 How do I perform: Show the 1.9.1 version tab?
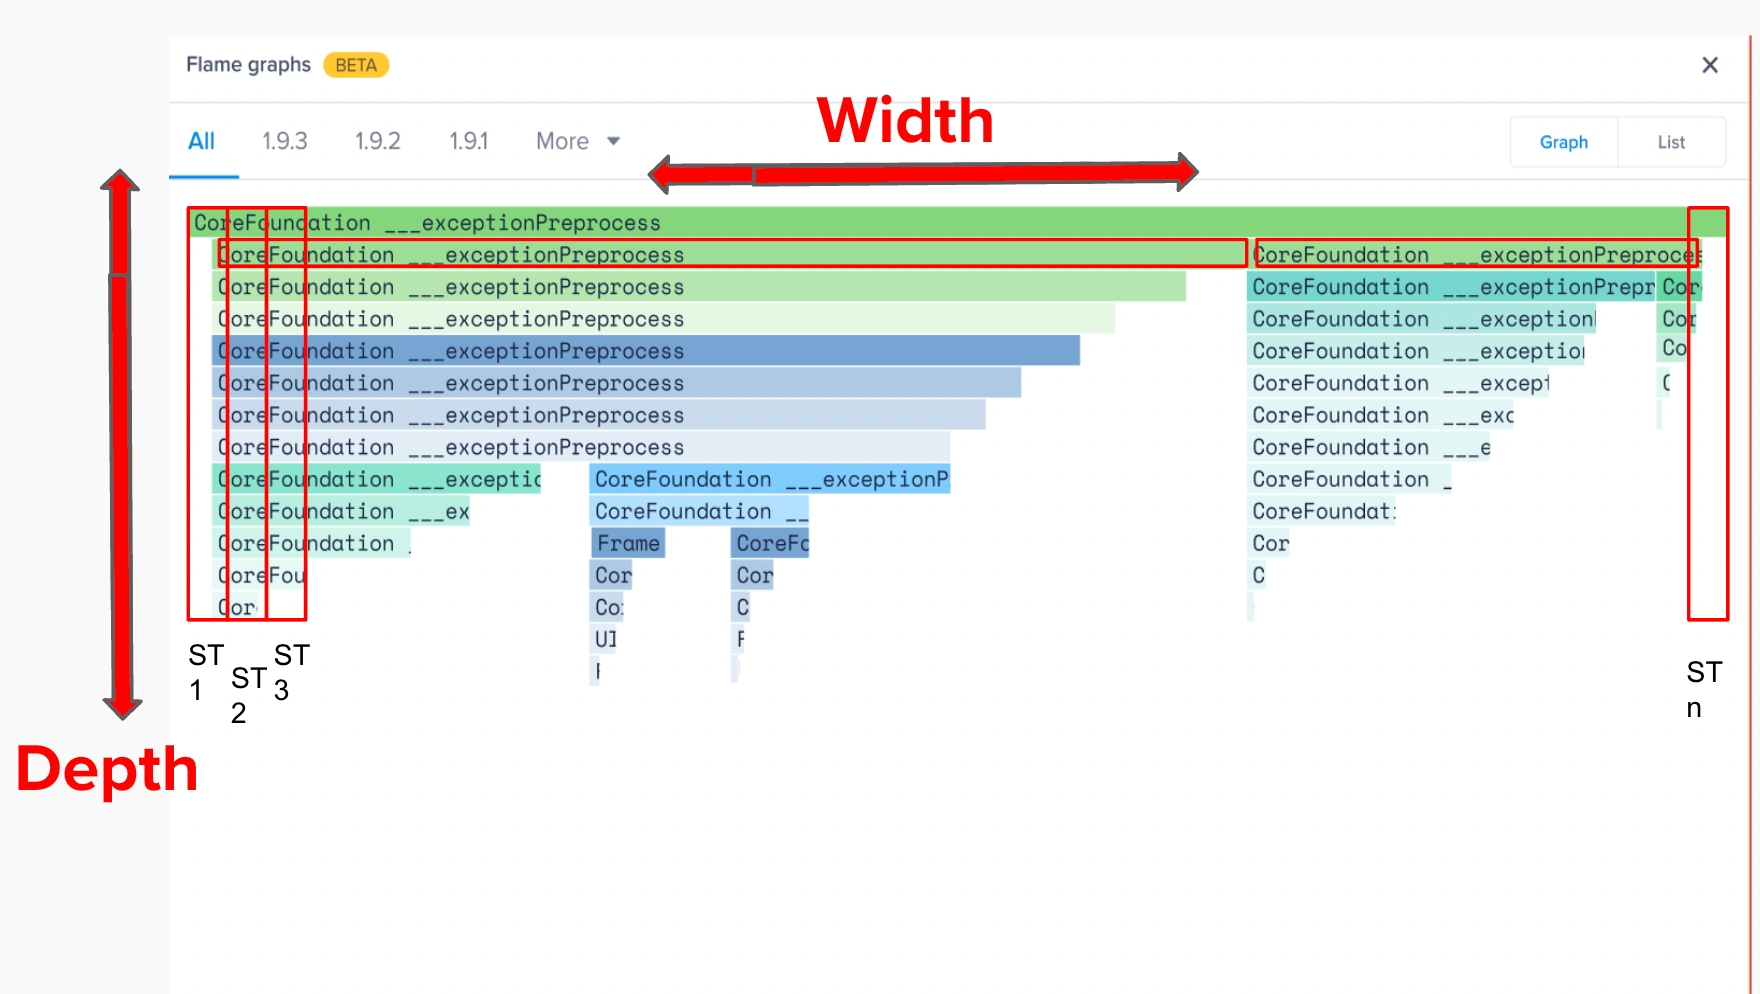point(468,141)
